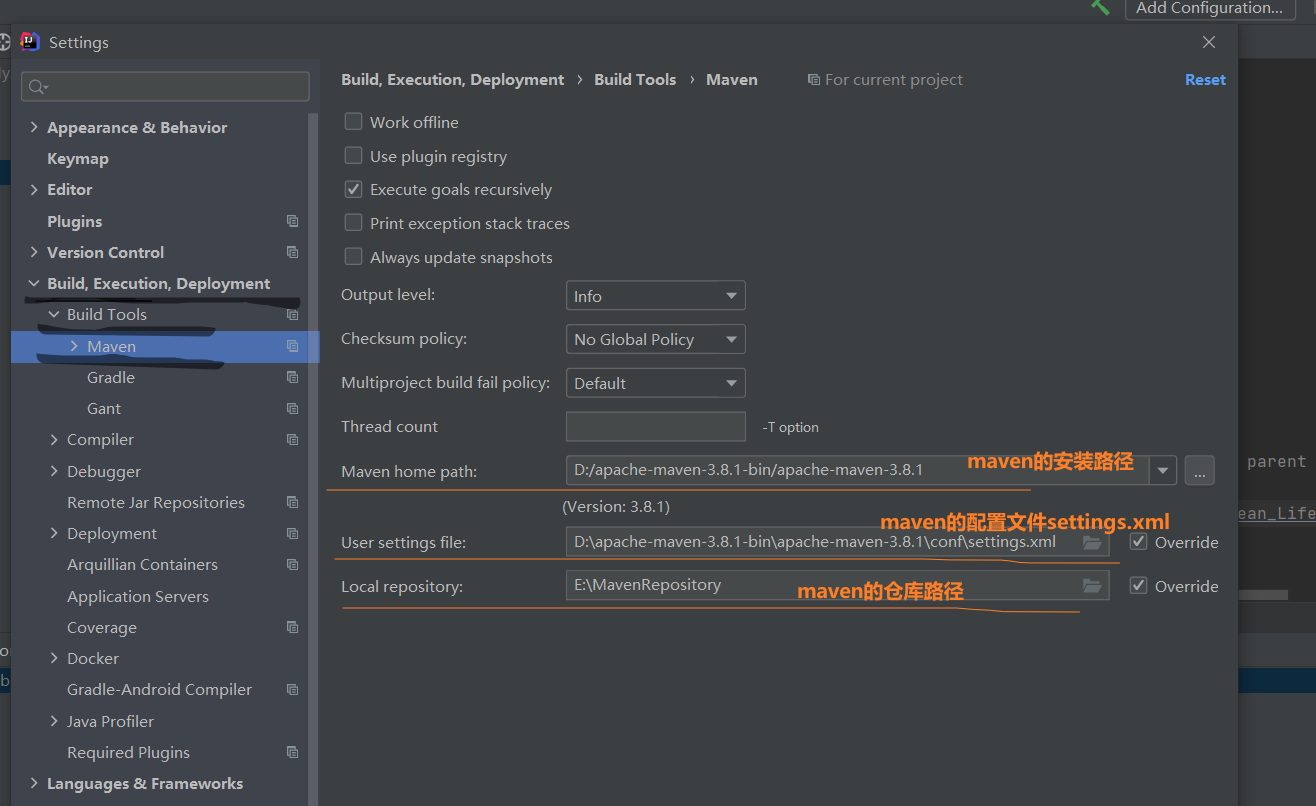Click the project-level icon next to Version Control
The image size is (1316, 806).
pyautogui.click(x=292, y=252)
